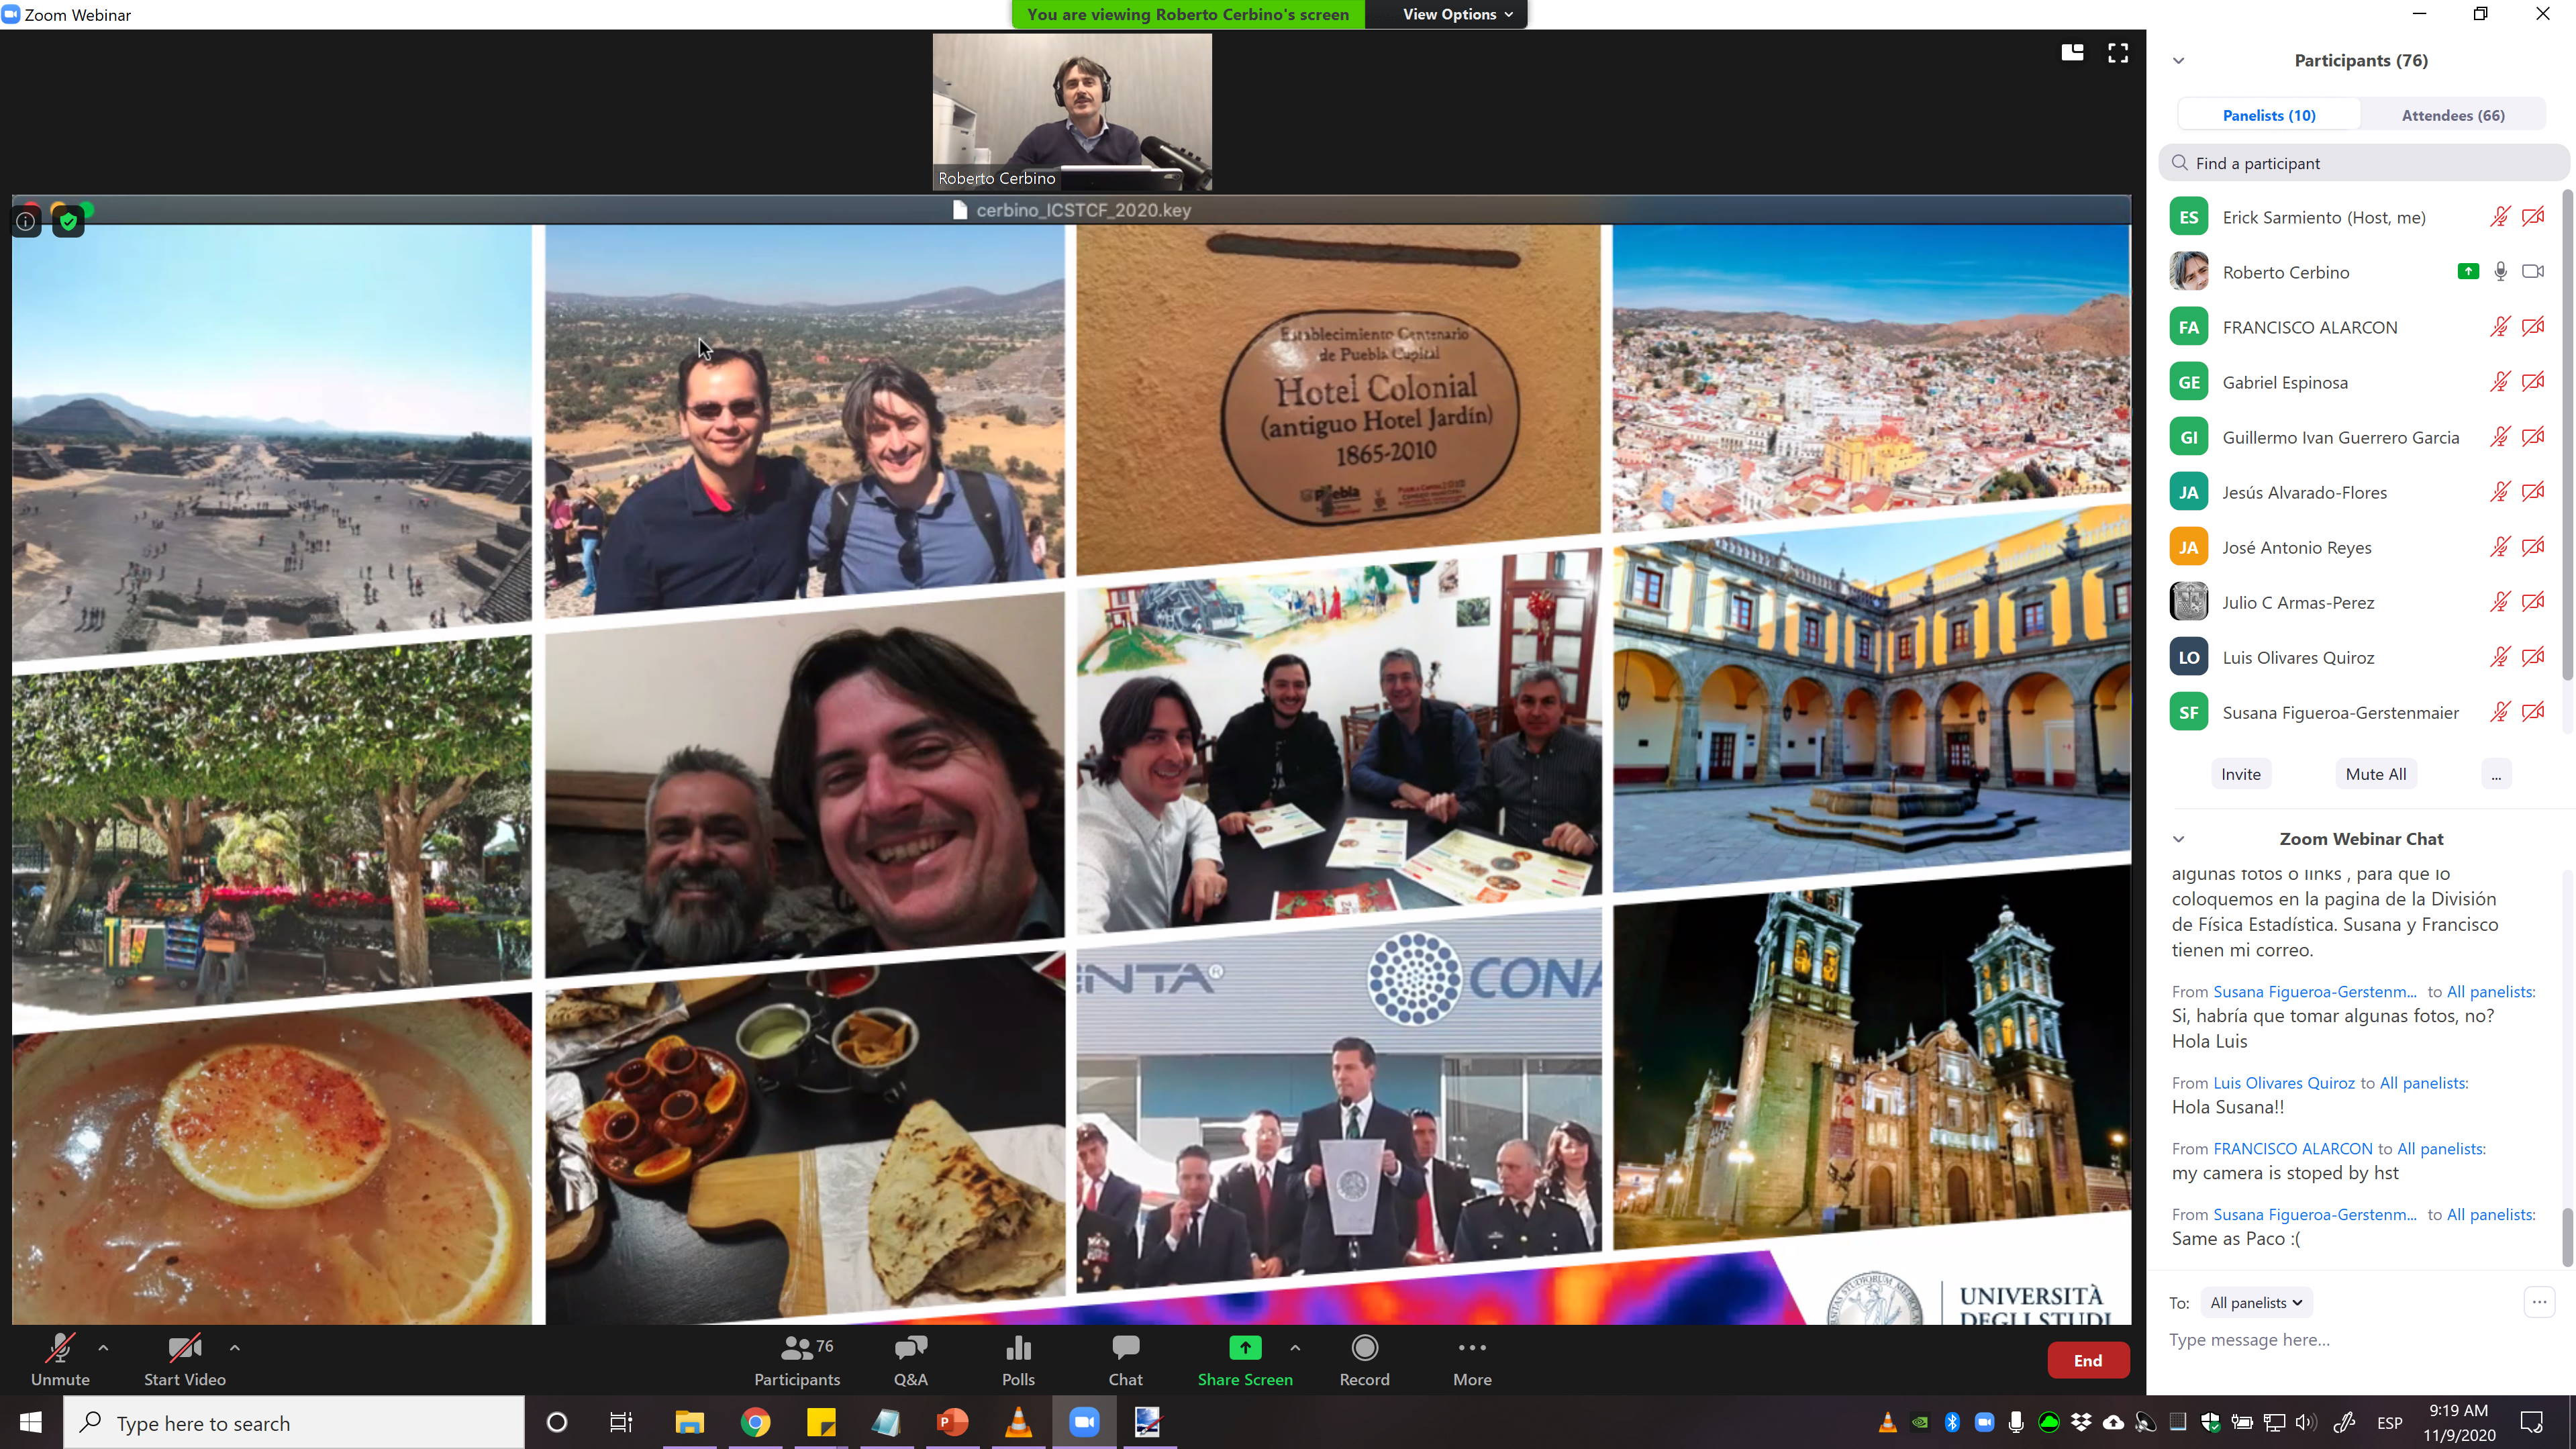Viewport: 2576px width, 1449px height.
Task: Click Julio C Armas-Perez avatar
Action: pyautogui.click(x=2188, y=602)
